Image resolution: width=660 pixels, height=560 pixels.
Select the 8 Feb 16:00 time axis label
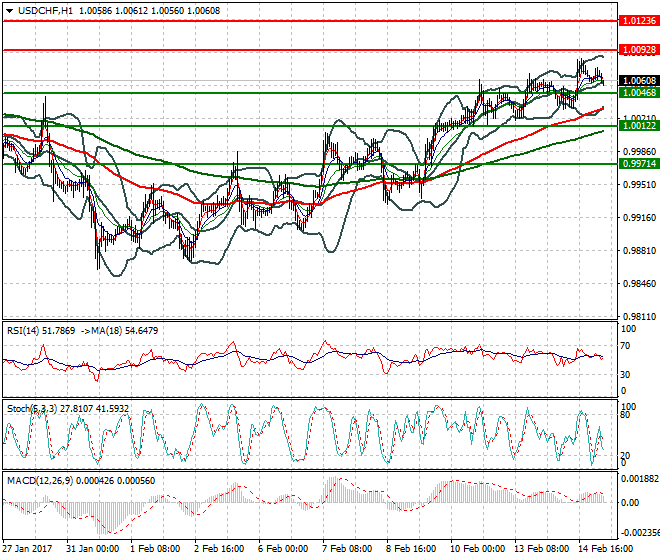[x=411, y=549]
